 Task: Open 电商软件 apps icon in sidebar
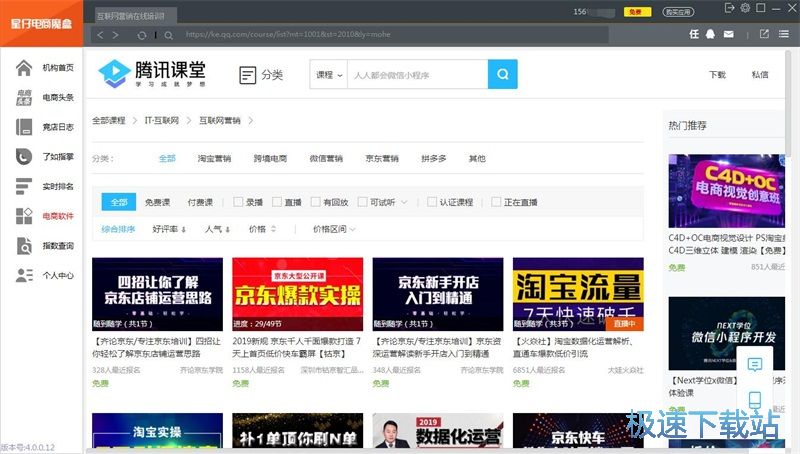point(24,216)
